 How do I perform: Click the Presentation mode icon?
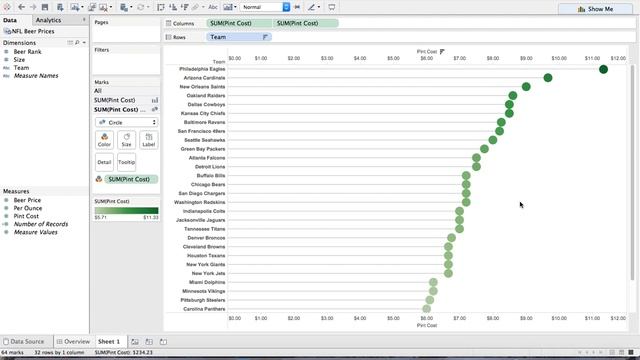click(332, 7)
